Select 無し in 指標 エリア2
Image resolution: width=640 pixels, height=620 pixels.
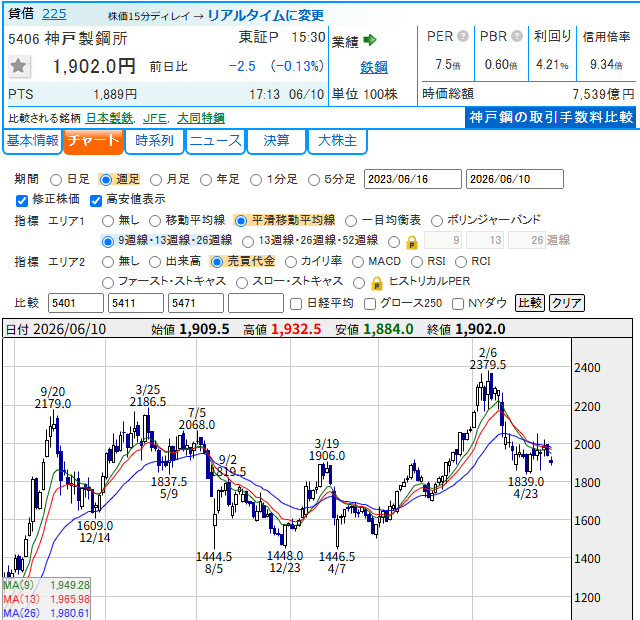pyautogui.click(x=108, y=262)
